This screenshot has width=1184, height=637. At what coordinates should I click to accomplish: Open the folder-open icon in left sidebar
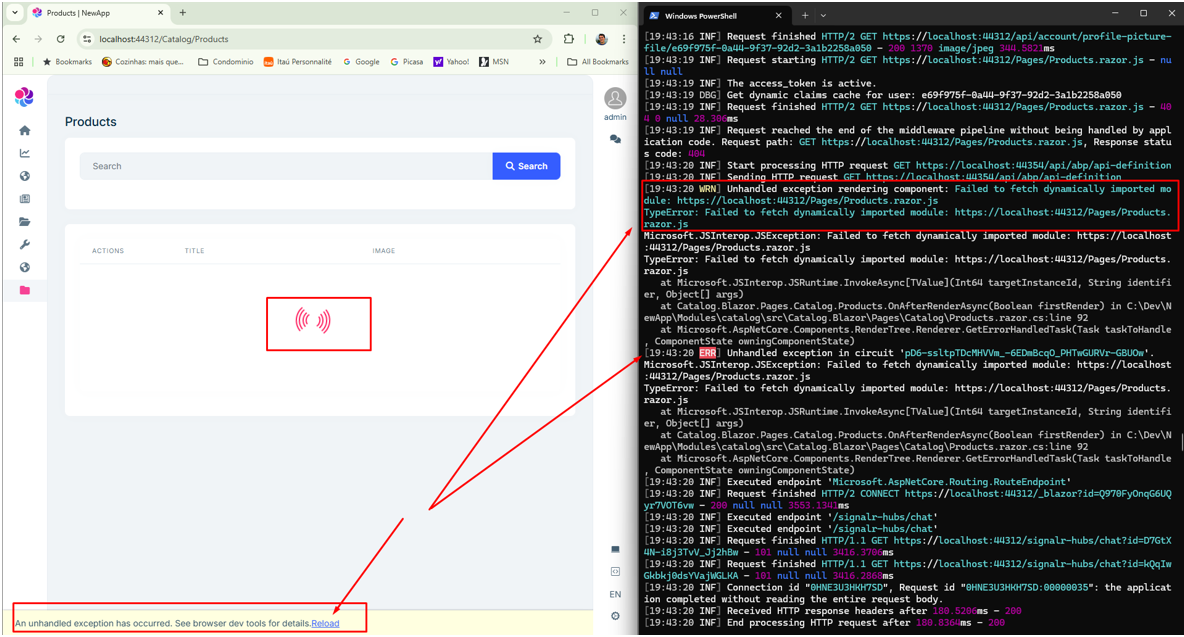25,222
